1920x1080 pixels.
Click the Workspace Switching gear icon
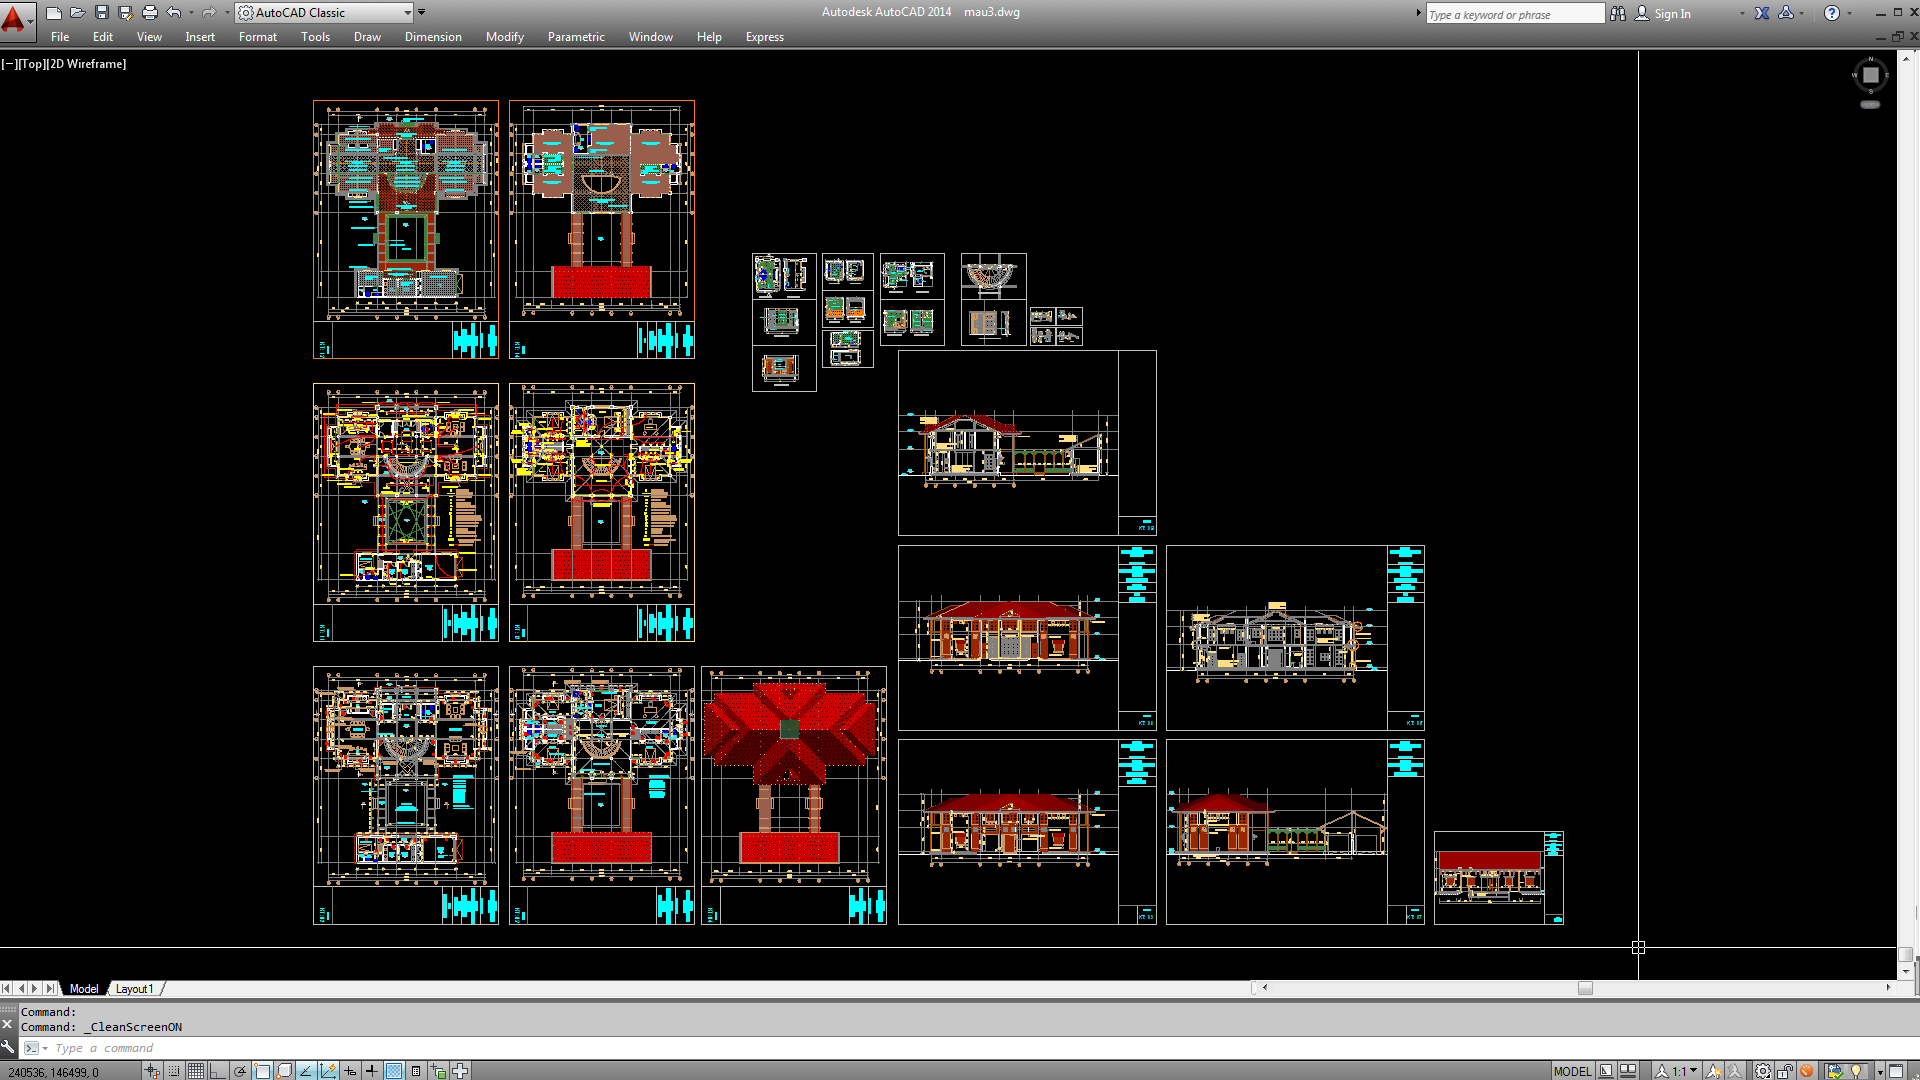pyautogui.click(x=1762, y=1071)
